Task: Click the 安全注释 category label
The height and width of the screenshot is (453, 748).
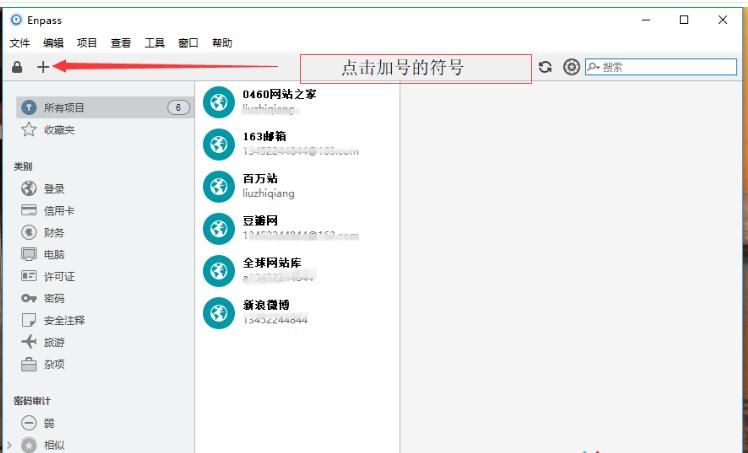Action: click(64, 320)
